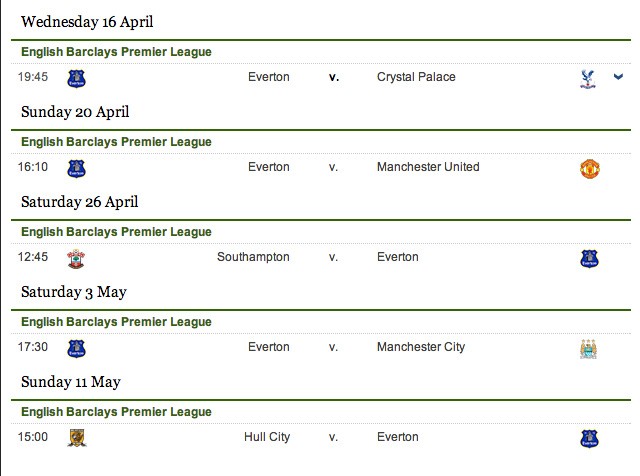Open the Manchester United team link
The height and width of the screenshot is (476, 640).
[x=428, y=167]
